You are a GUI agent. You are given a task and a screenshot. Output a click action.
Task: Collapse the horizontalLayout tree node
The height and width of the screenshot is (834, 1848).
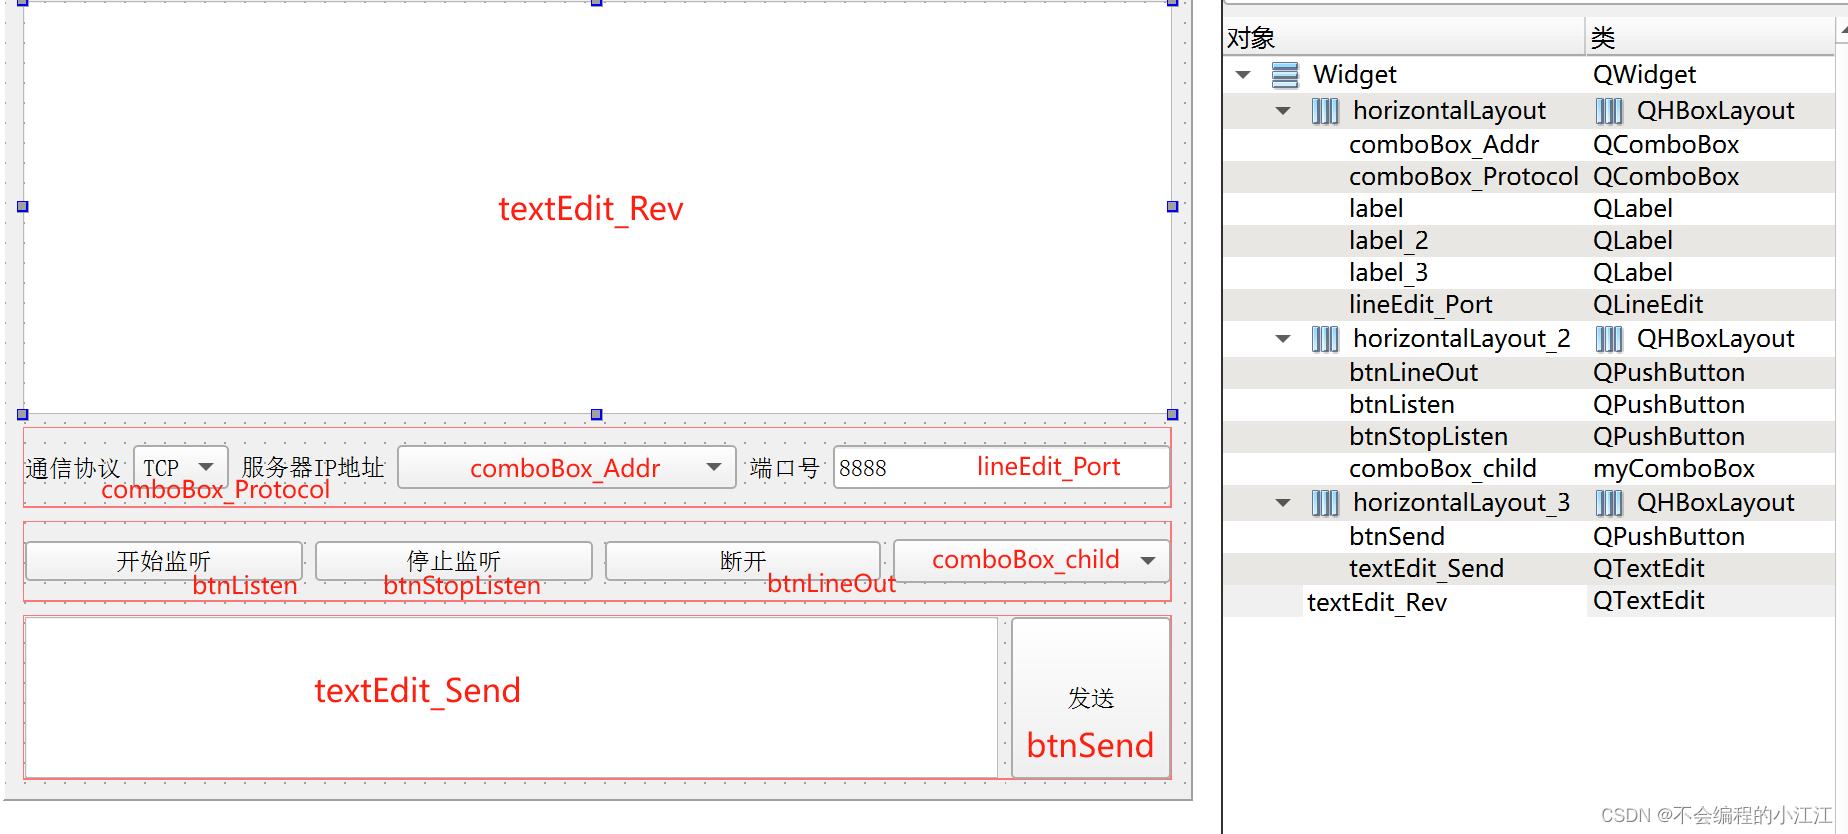[1283, 111]
